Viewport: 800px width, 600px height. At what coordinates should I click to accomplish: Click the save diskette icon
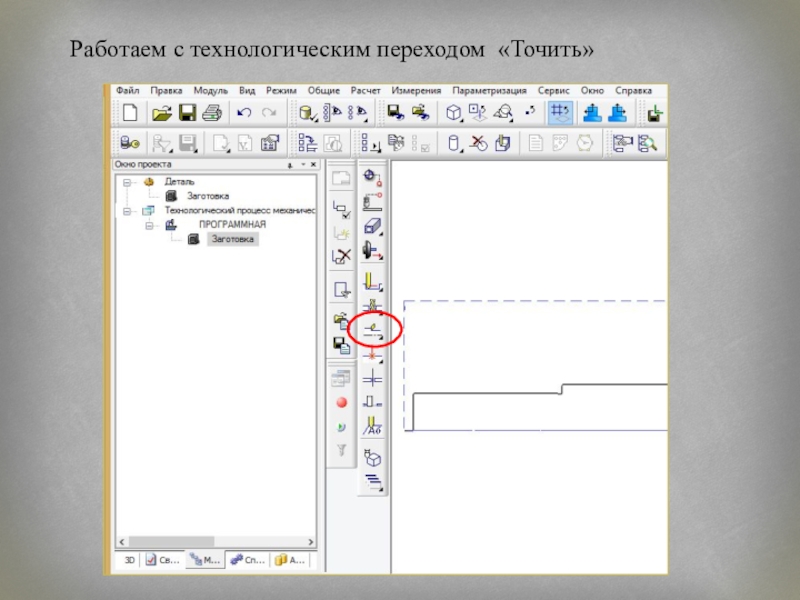(187, 112)
